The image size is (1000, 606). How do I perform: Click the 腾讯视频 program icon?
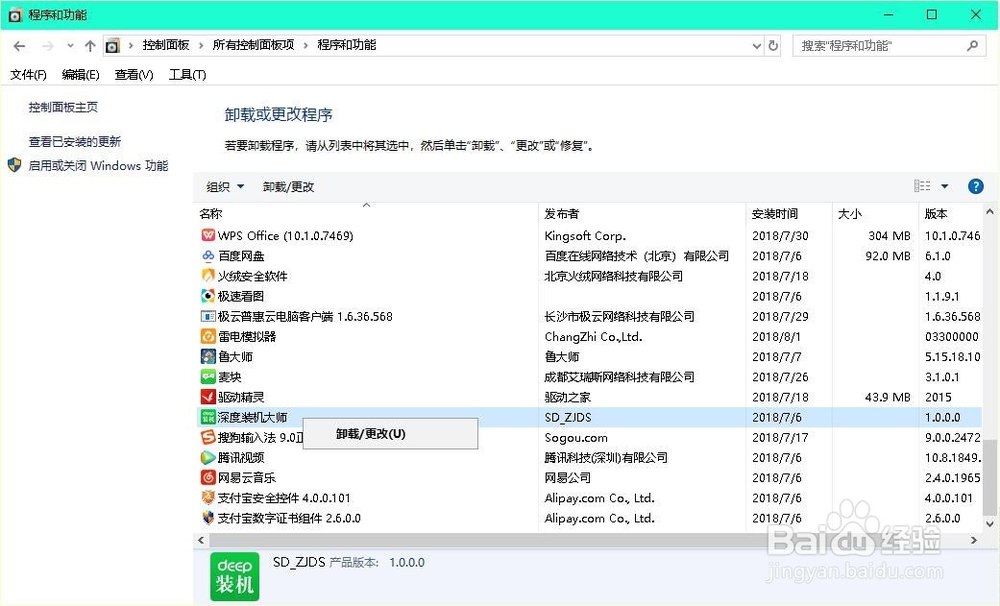[207, 457]
